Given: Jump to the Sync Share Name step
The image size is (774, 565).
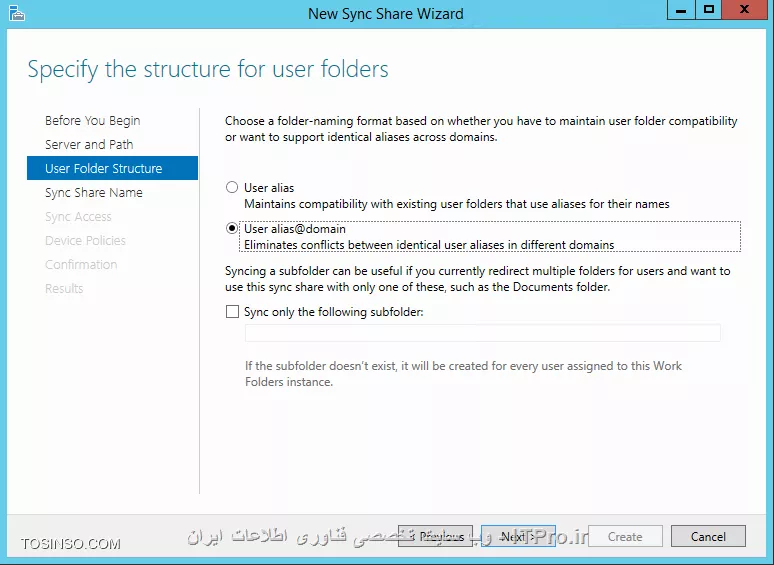Looking at the screenshot, I should coord(94,192).
